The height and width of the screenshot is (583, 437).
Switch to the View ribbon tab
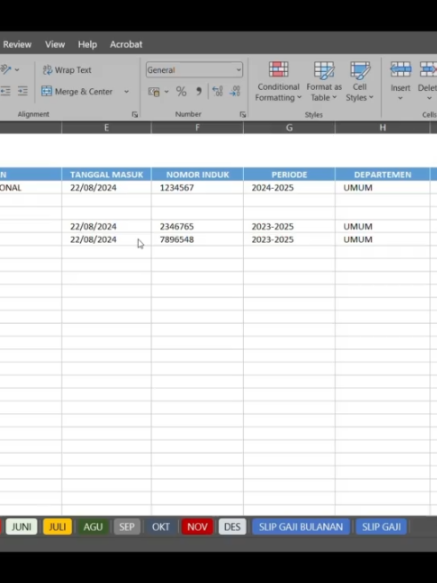click(x=55, y=44)
